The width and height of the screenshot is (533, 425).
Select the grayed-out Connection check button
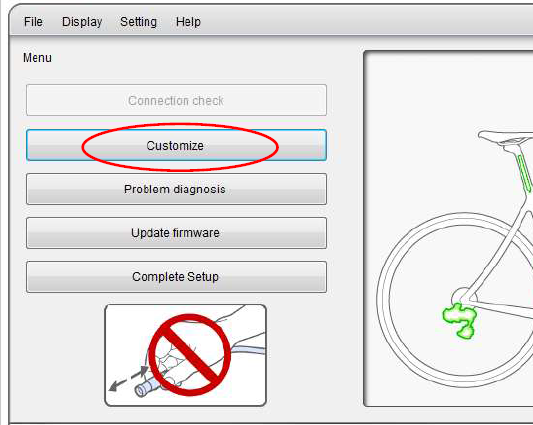point(176,100)
